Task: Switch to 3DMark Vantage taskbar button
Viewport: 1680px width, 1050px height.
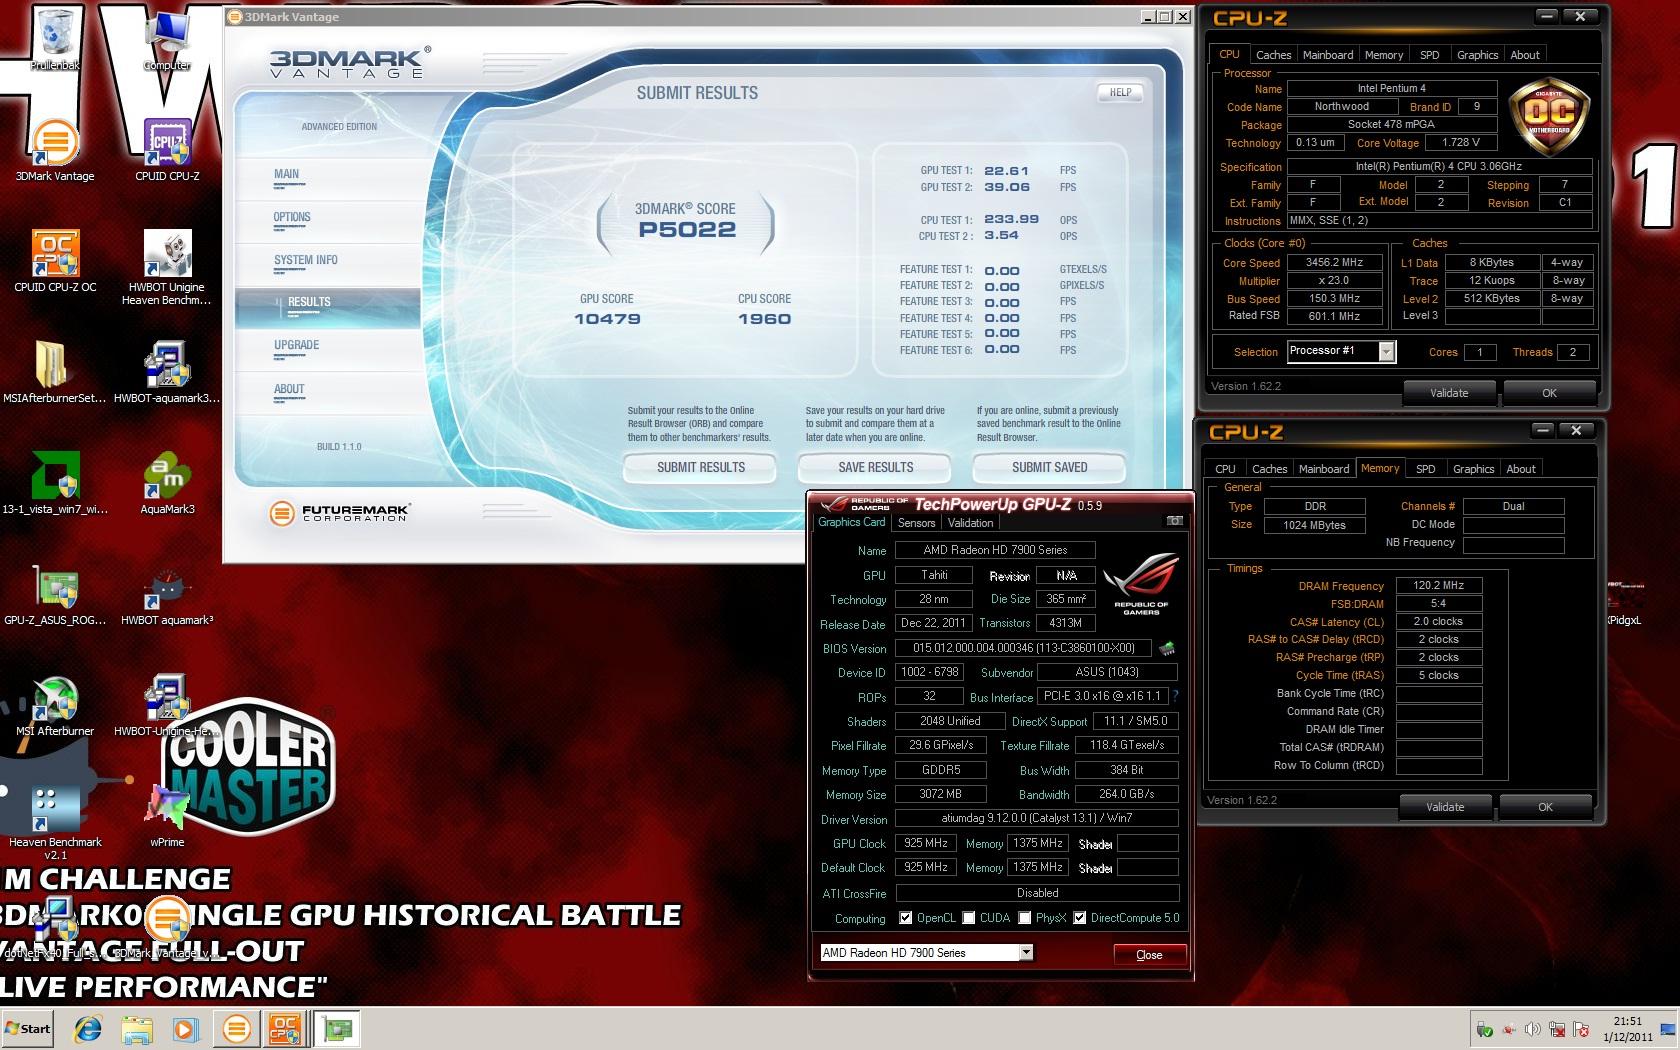Action: (237, 1029)
